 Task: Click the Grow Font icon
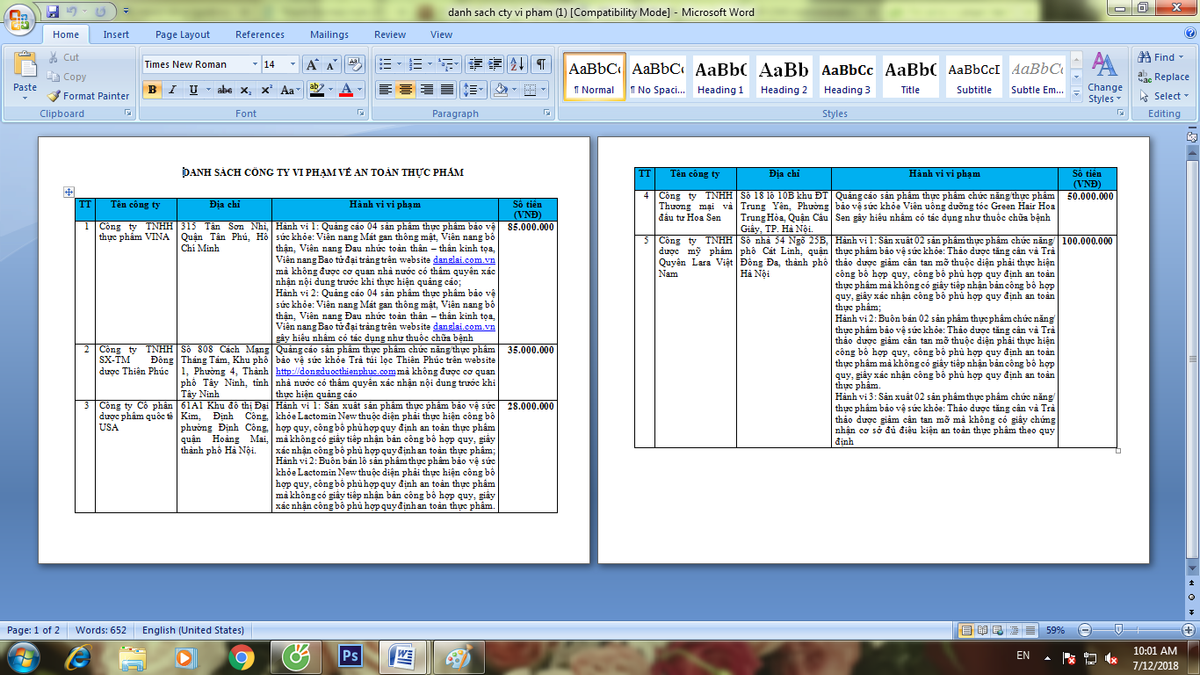click(311, 64)
